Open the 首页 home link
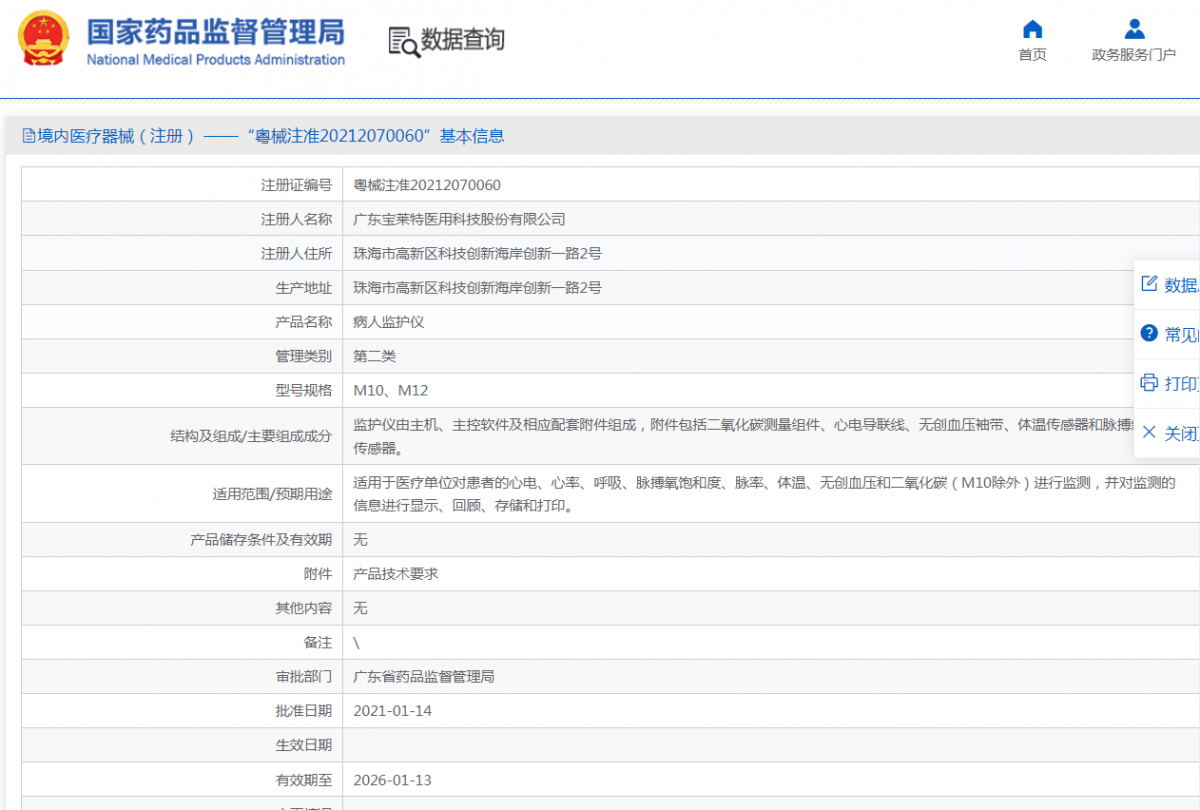 point(1032,55)
